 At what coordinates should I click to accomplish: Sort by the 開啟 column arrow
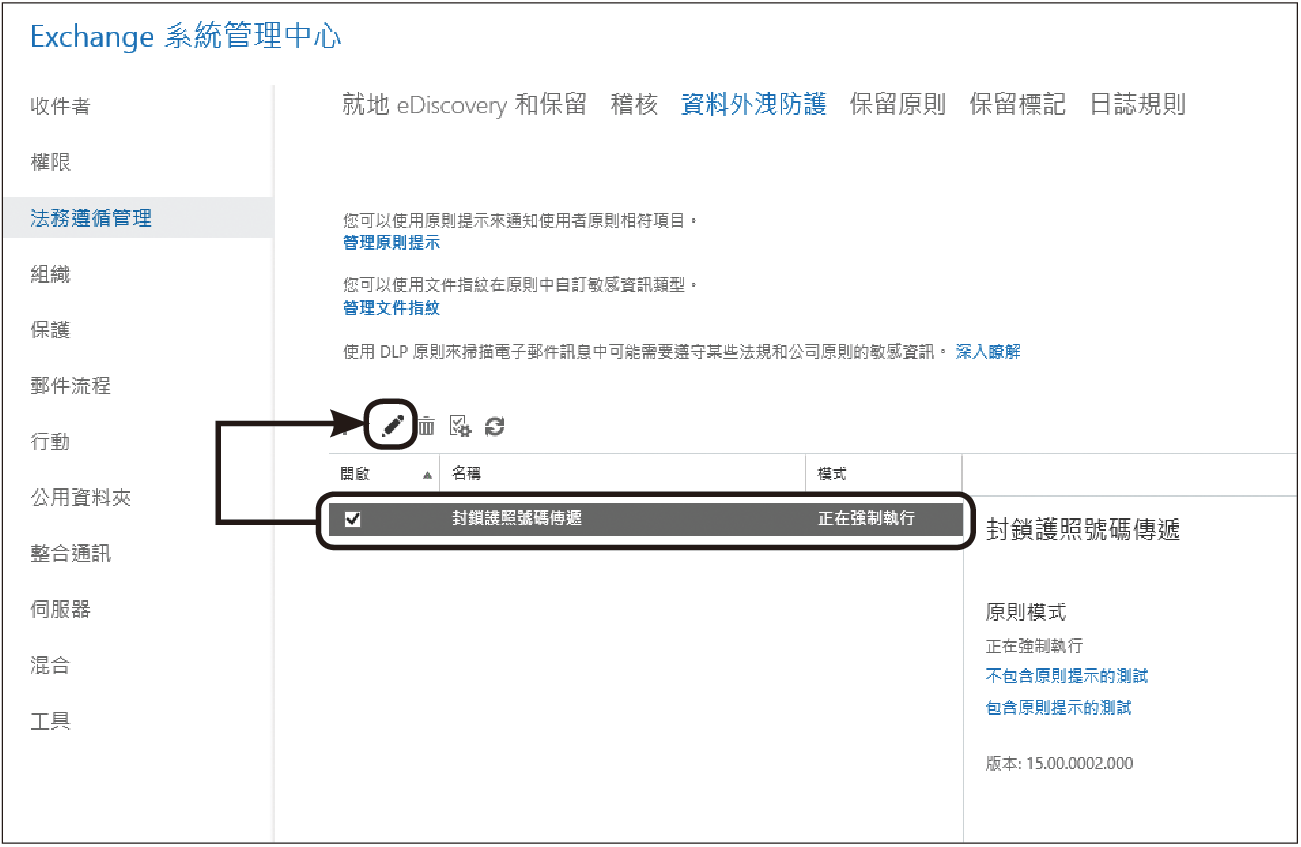coord(428,476)
